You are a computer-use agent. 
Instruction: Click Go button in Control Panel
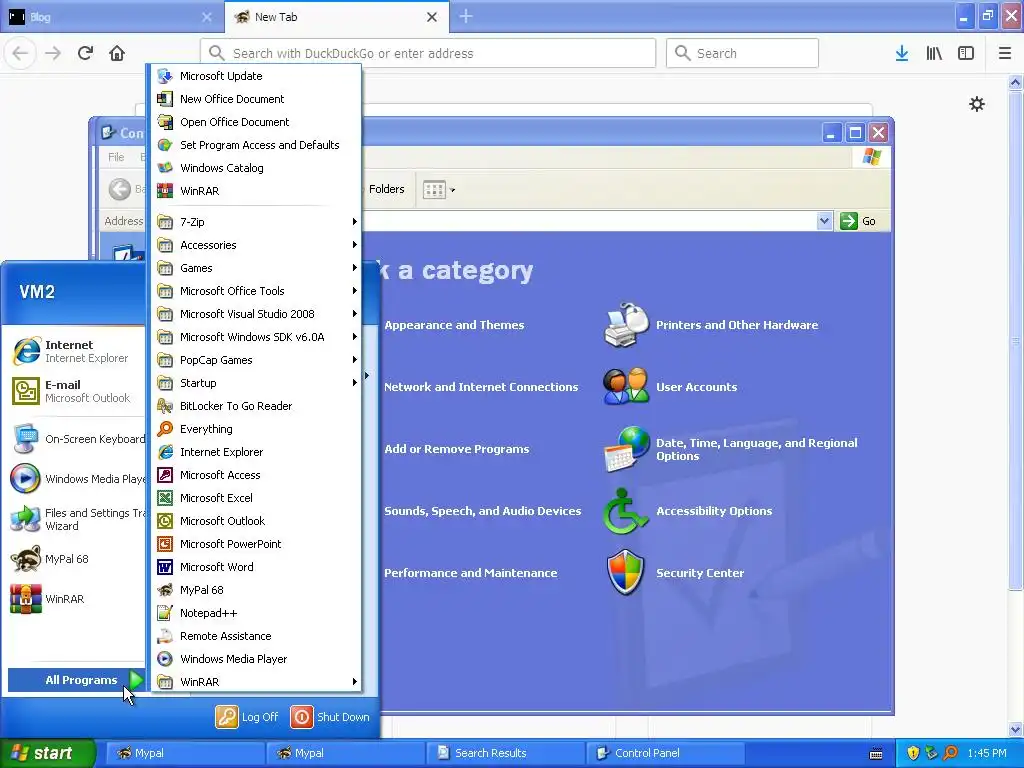coord(858,221)
